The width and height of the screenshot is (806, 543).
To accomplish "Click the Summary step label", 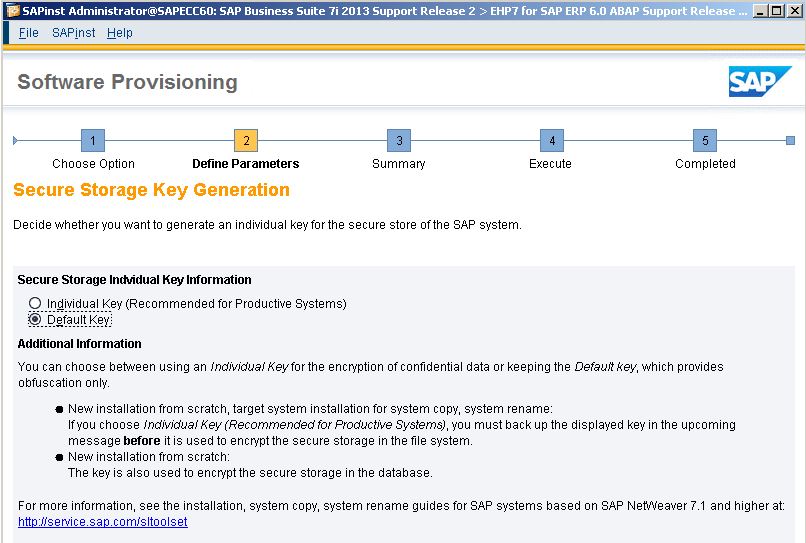I will (399, 164).
